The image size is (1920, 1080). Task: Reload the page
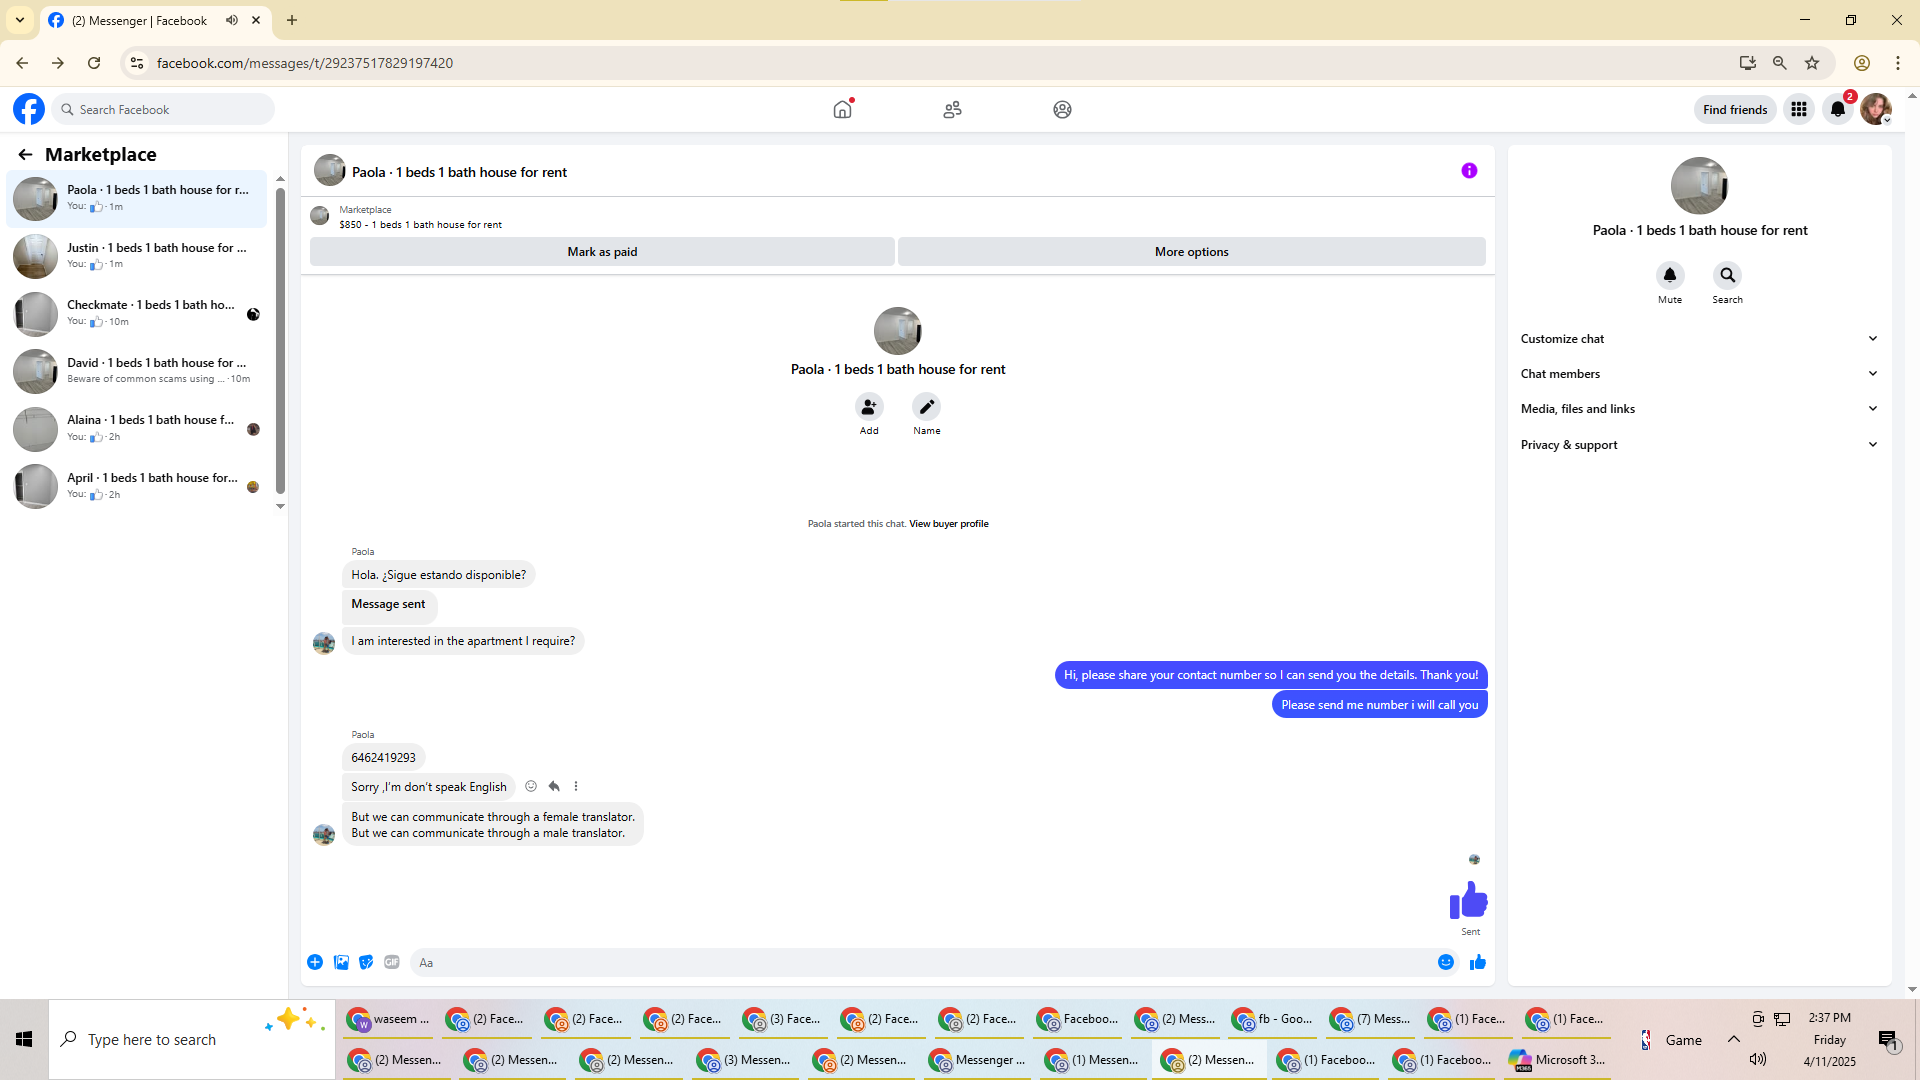(94, 63)
